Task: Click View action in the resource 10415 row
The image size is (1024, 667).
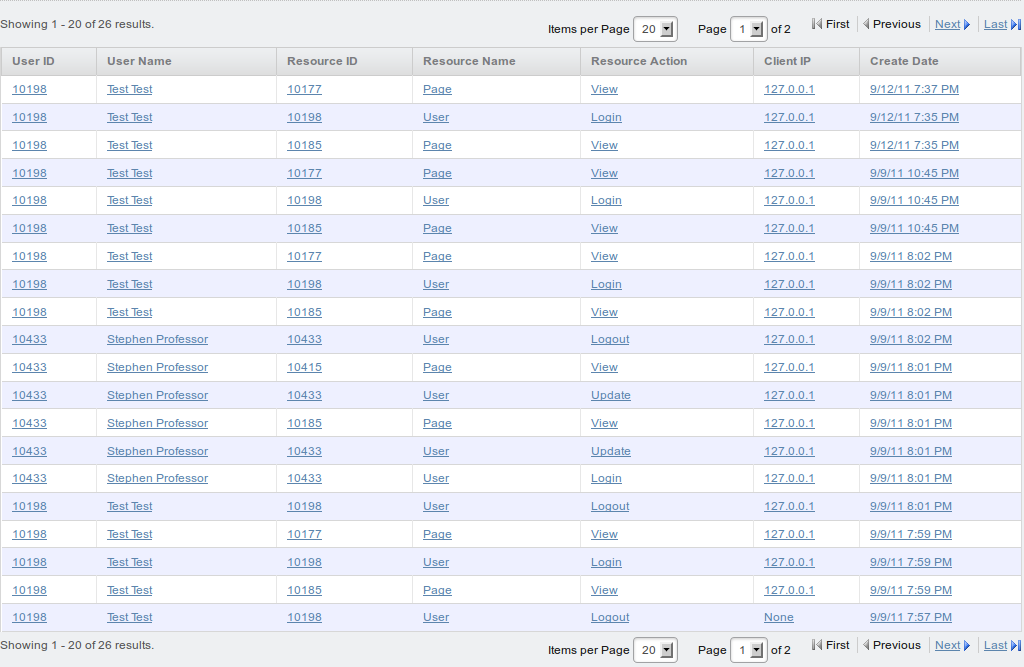Action: coord(604,368)
